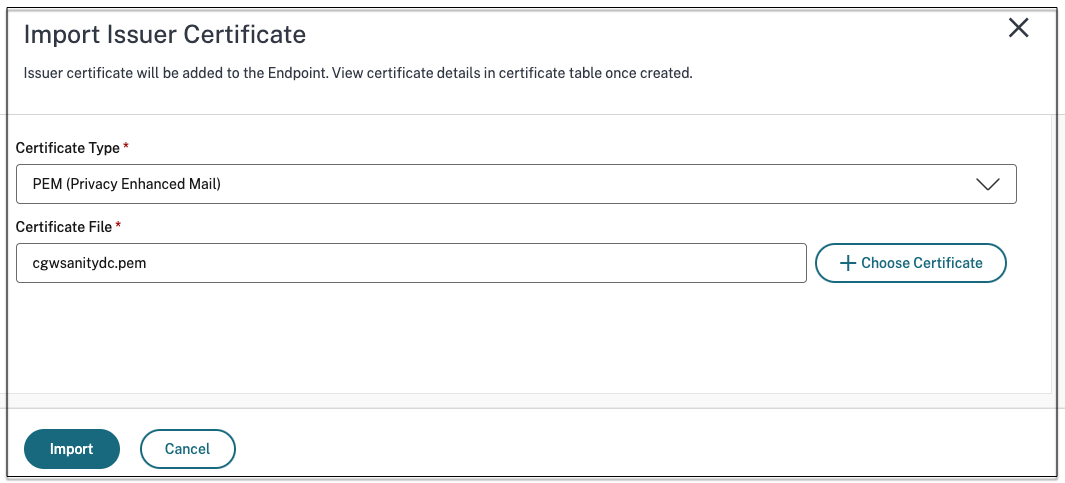Click the words certificate table in description
Screen dimensions: 1065x483
[x=532, y=73]
